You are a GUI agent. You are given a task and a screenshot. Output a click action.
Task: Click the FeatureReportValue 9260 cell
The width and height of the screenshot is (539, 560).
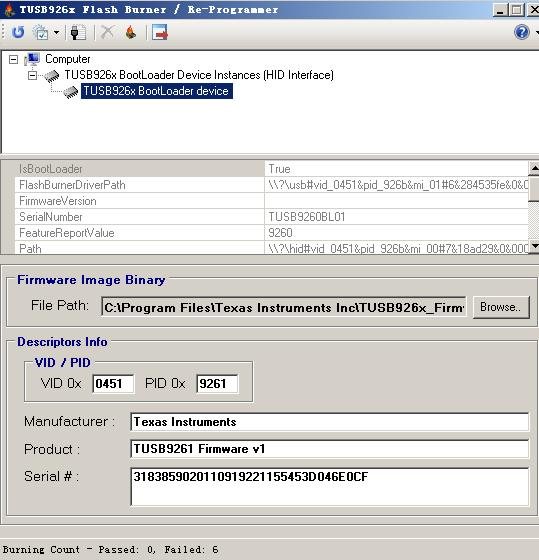click(396, 233)
